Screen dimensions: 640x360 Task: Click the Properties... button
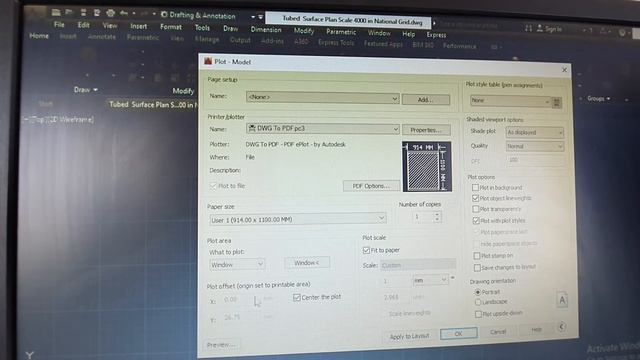coord(426,130)
